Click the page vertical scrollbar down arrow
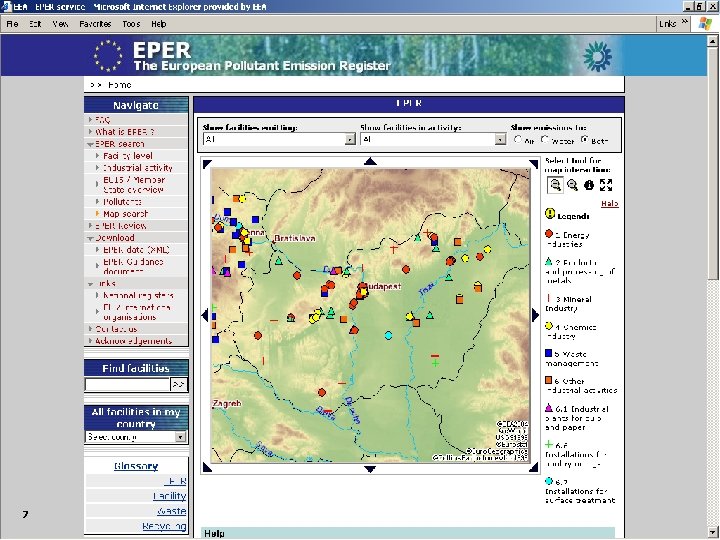720x540 pixels. pyautogui.click(x=712, y=533)
